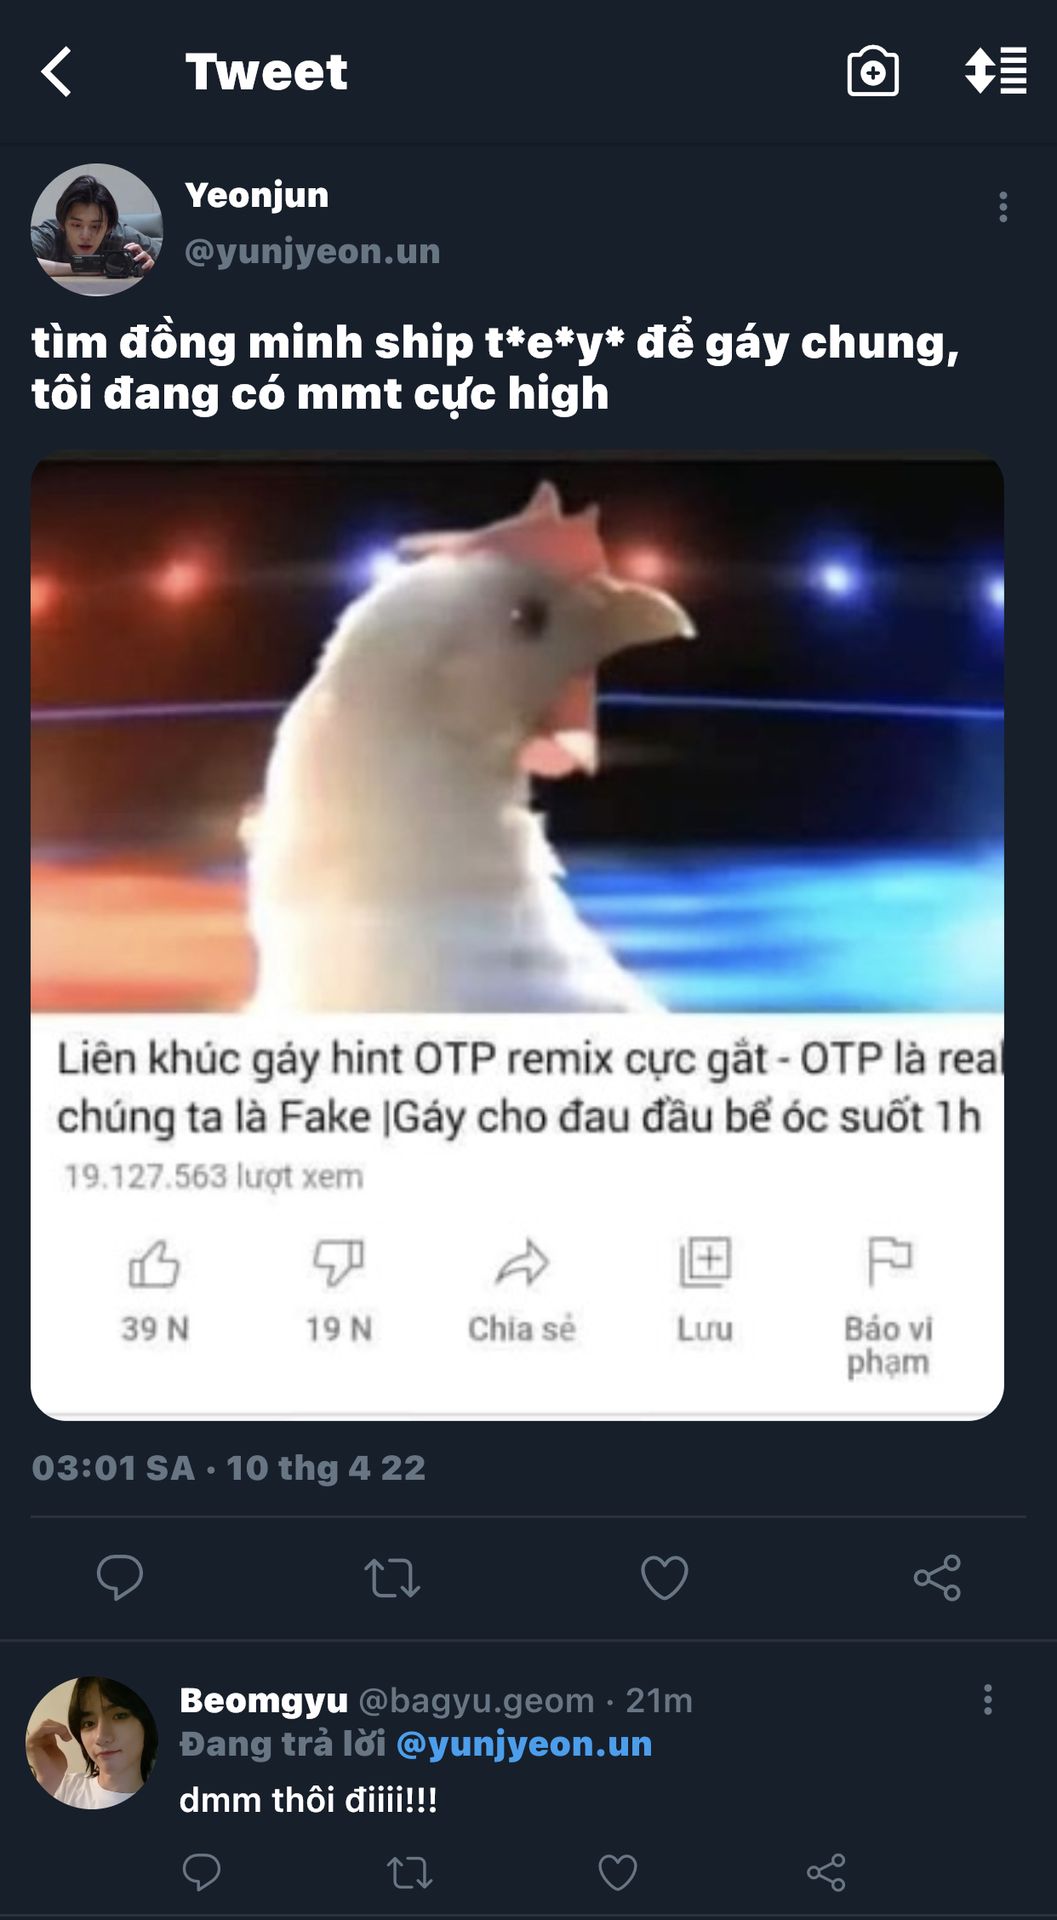Open the three-dot menu on Yeonjun's tweet
The image size is (1057, 1920).
click(1002, 207)
